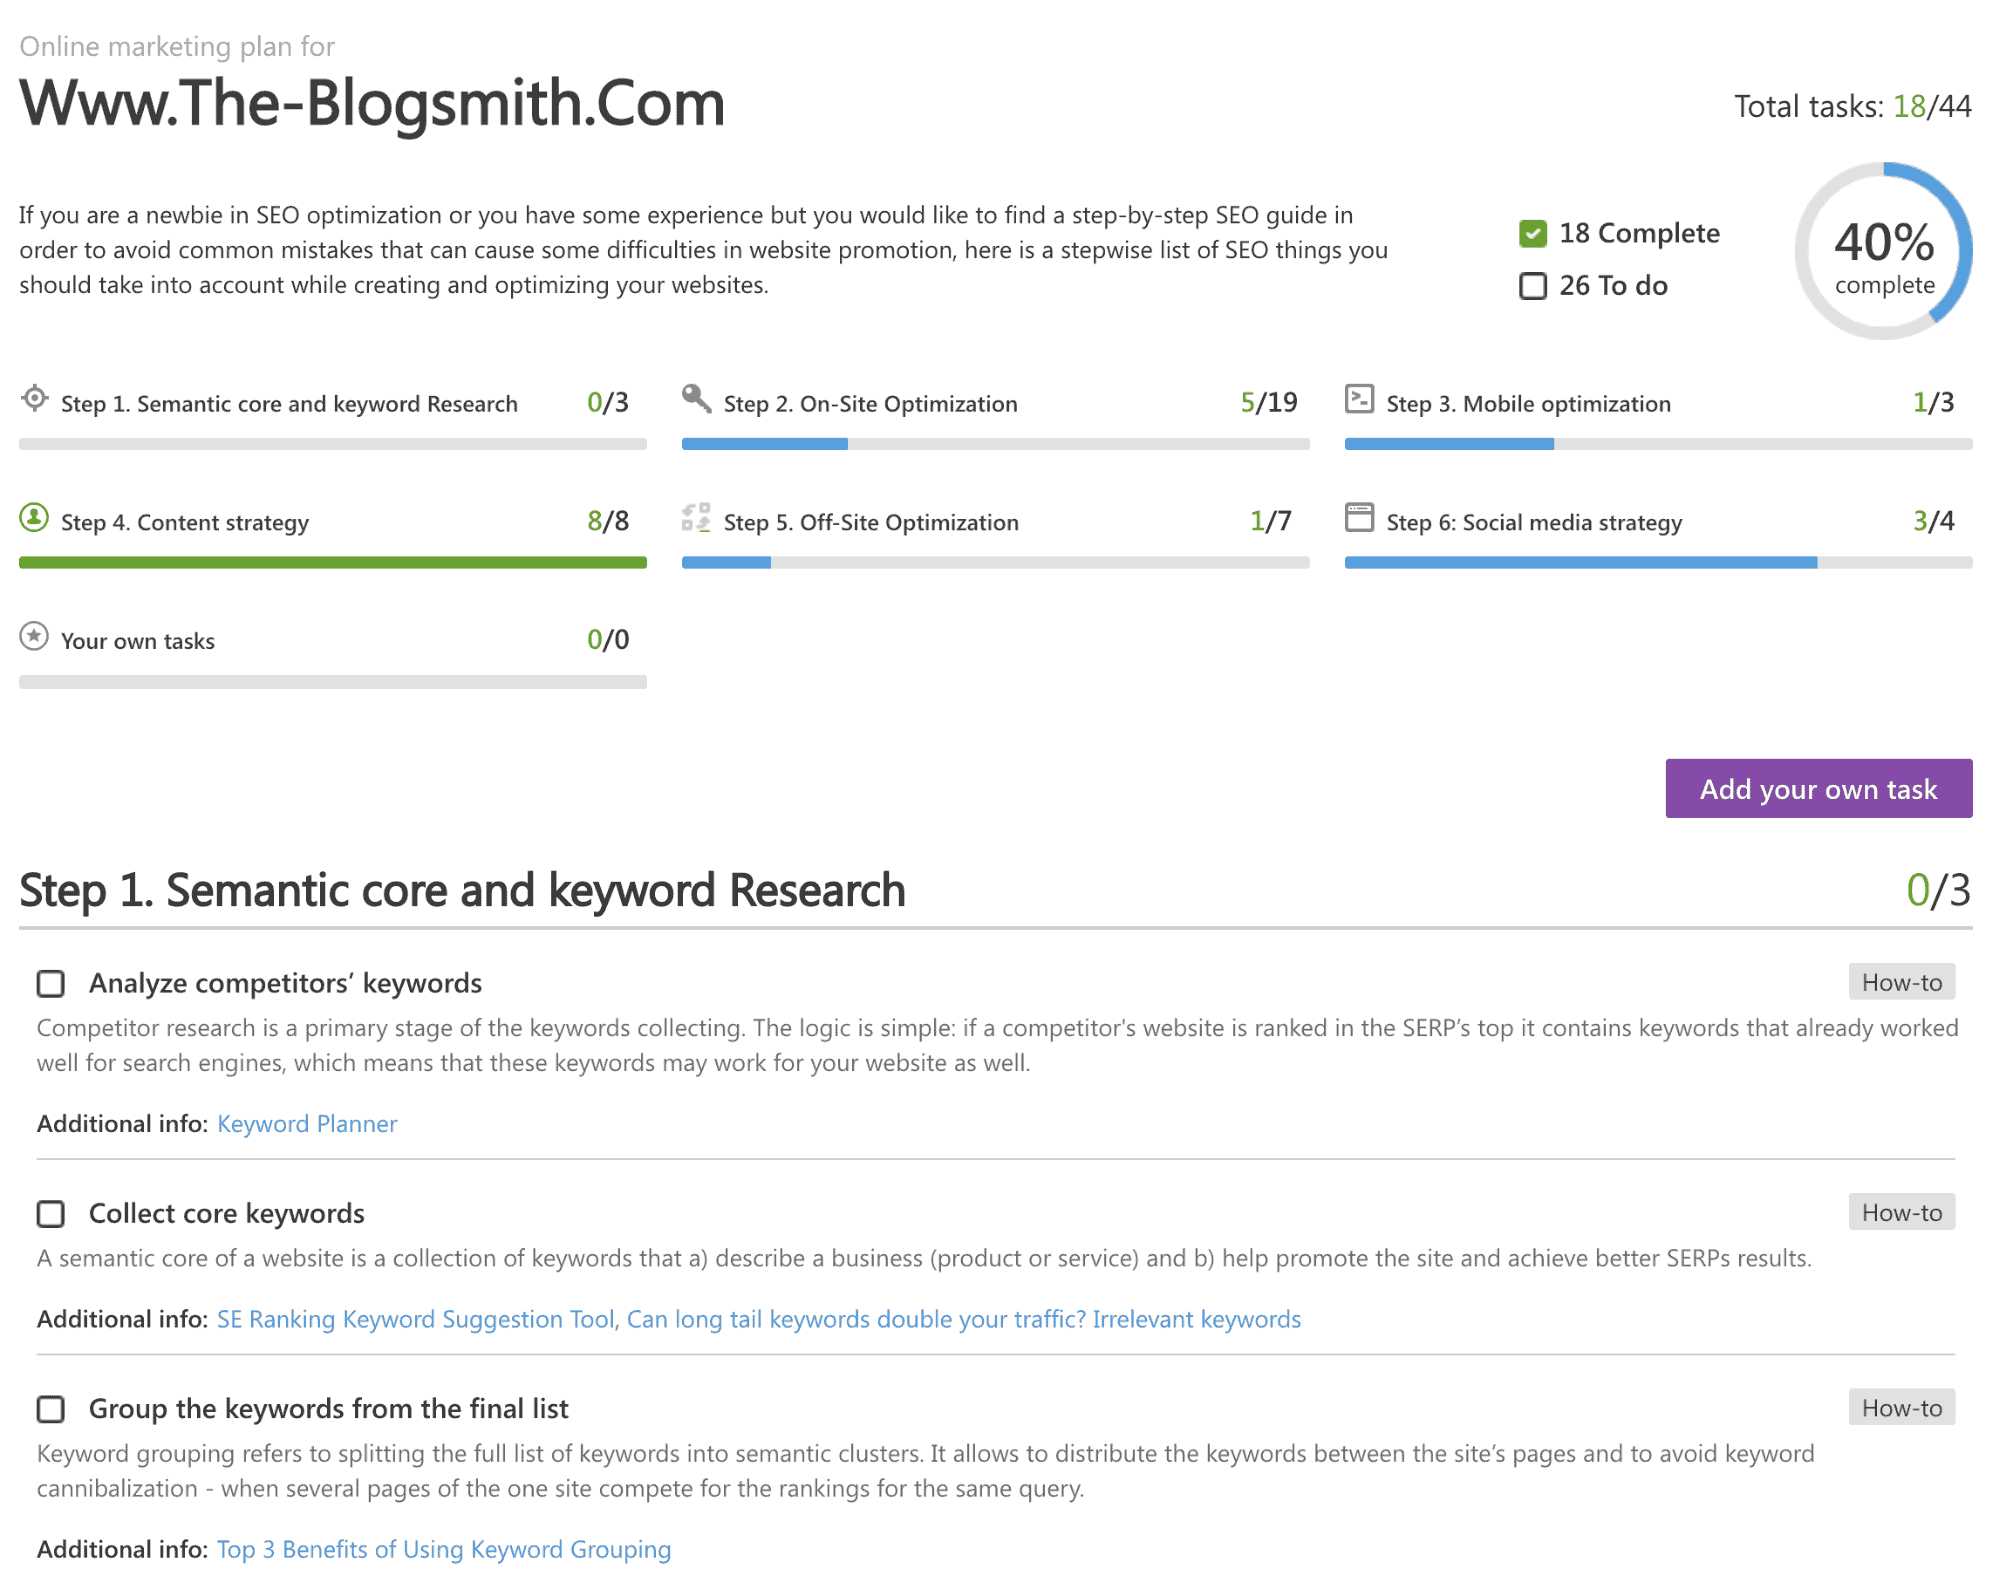Check Group the keywords from final list
The image size is (1999, 1583).
pyautogui.click(x=51, y=1409)
